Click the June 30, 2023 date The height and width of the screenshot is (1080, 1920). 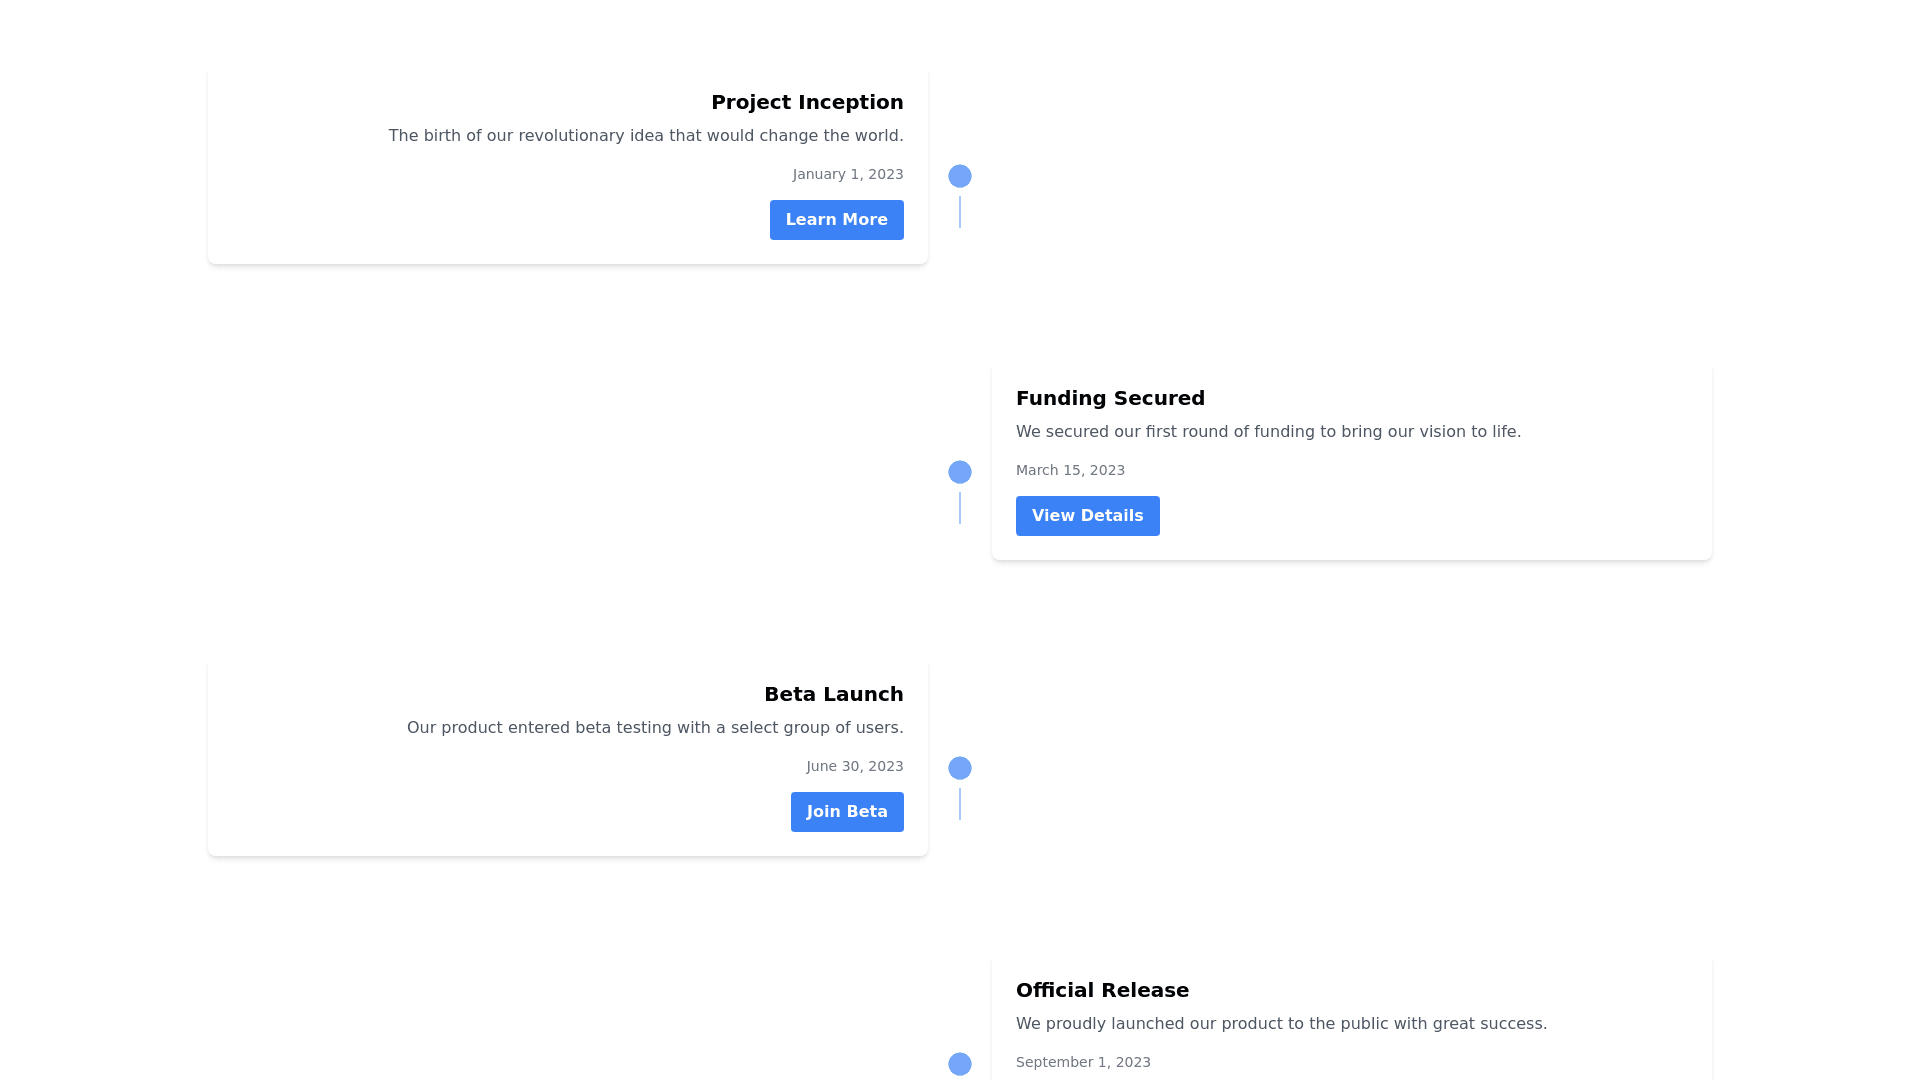tap(854, 766)
